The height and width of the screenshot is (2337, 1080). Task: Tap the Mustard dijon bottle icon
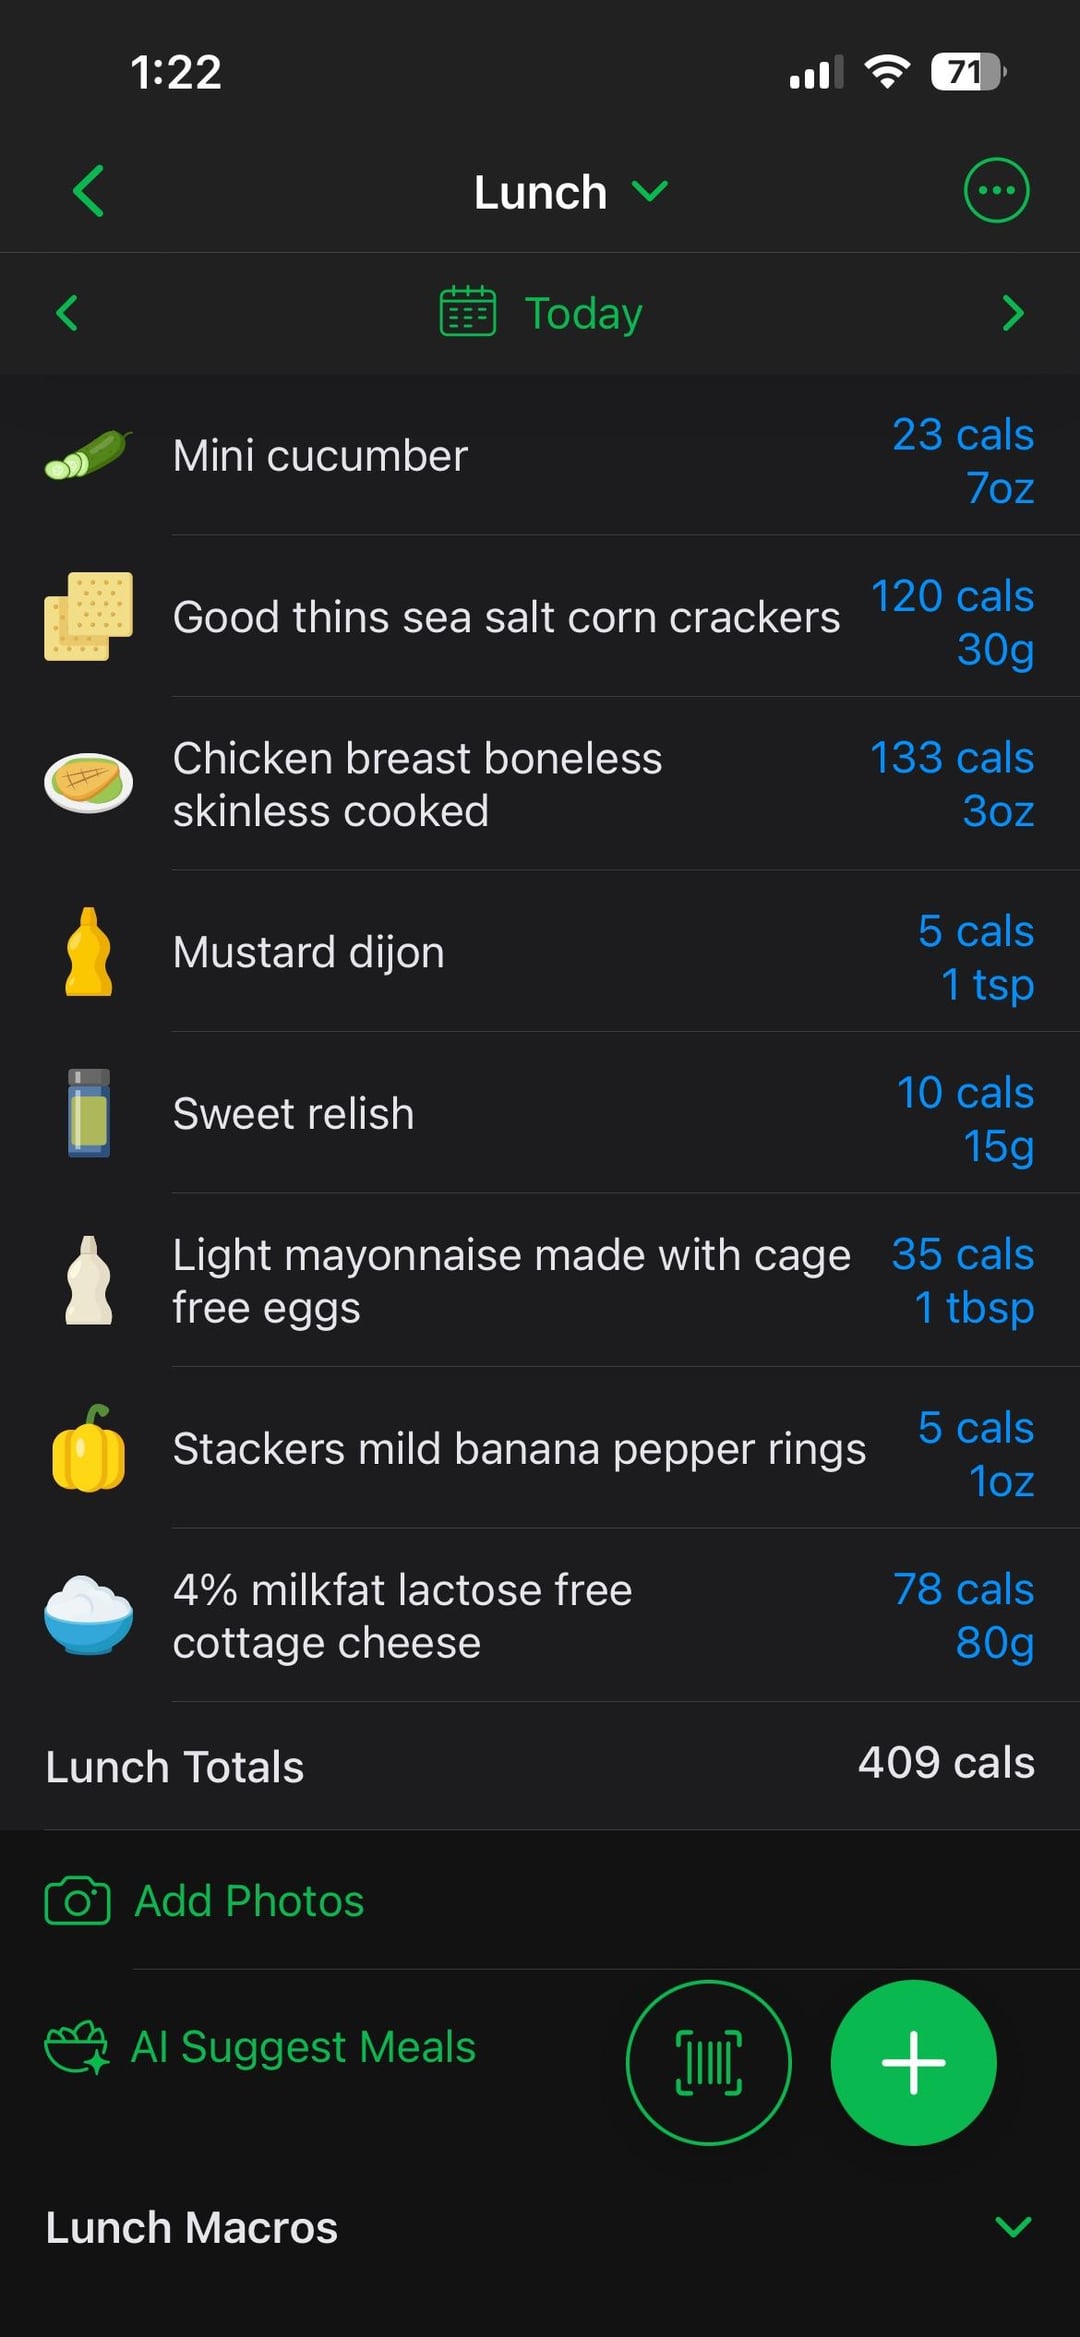88,952
